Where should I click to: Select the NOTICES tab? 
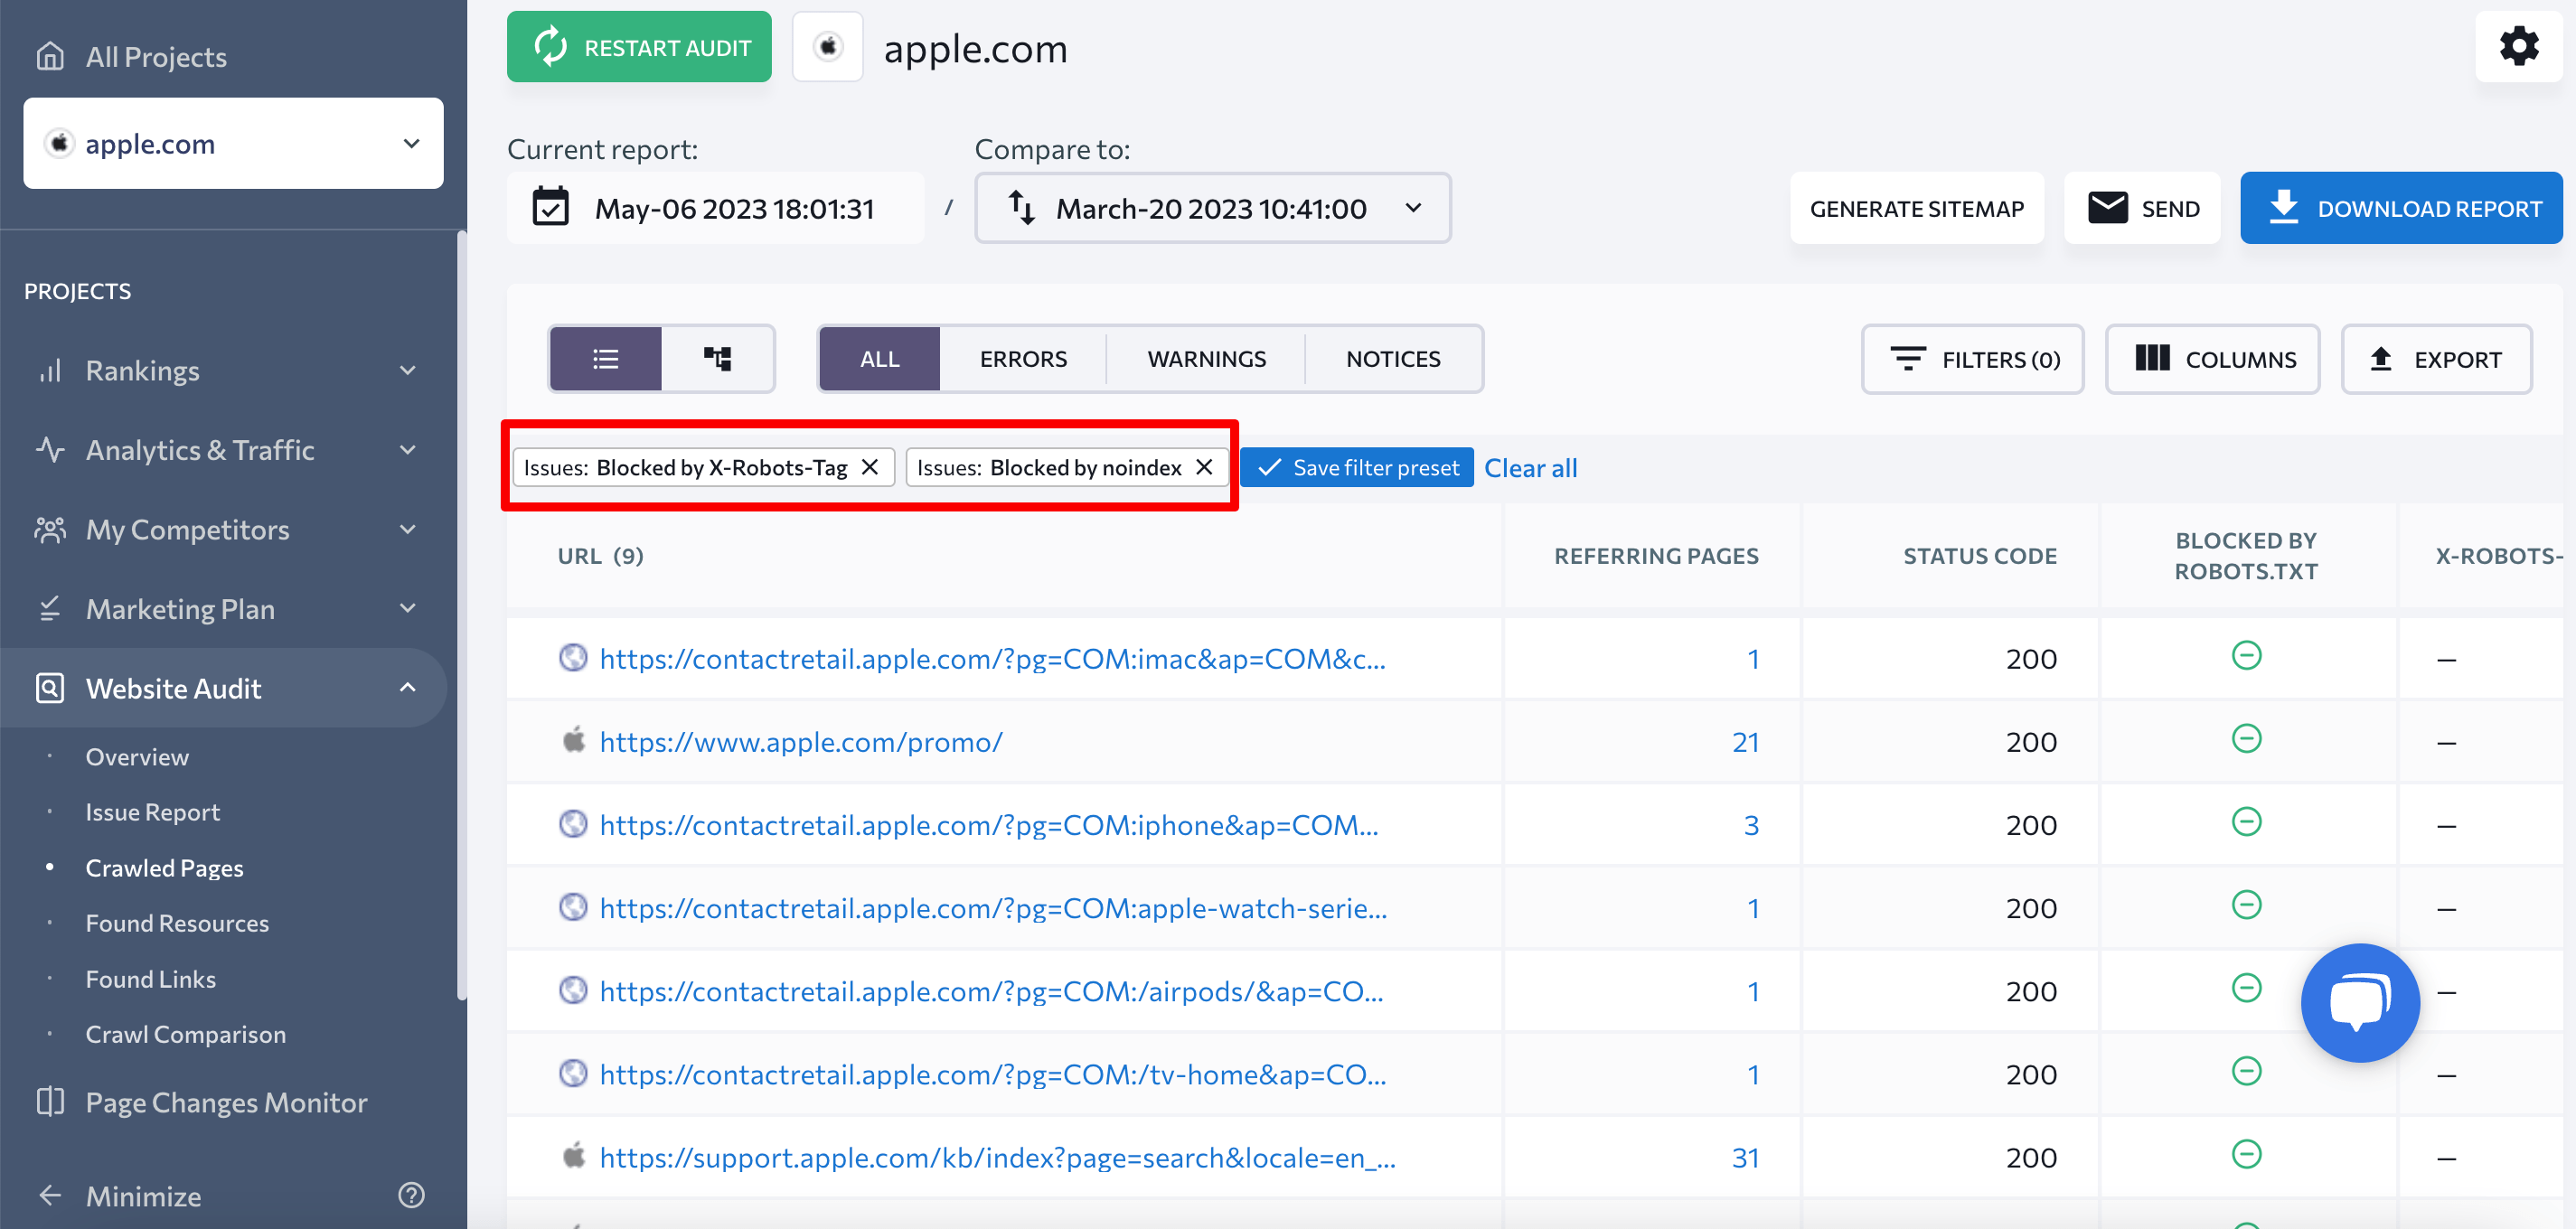coord(1393,359)
